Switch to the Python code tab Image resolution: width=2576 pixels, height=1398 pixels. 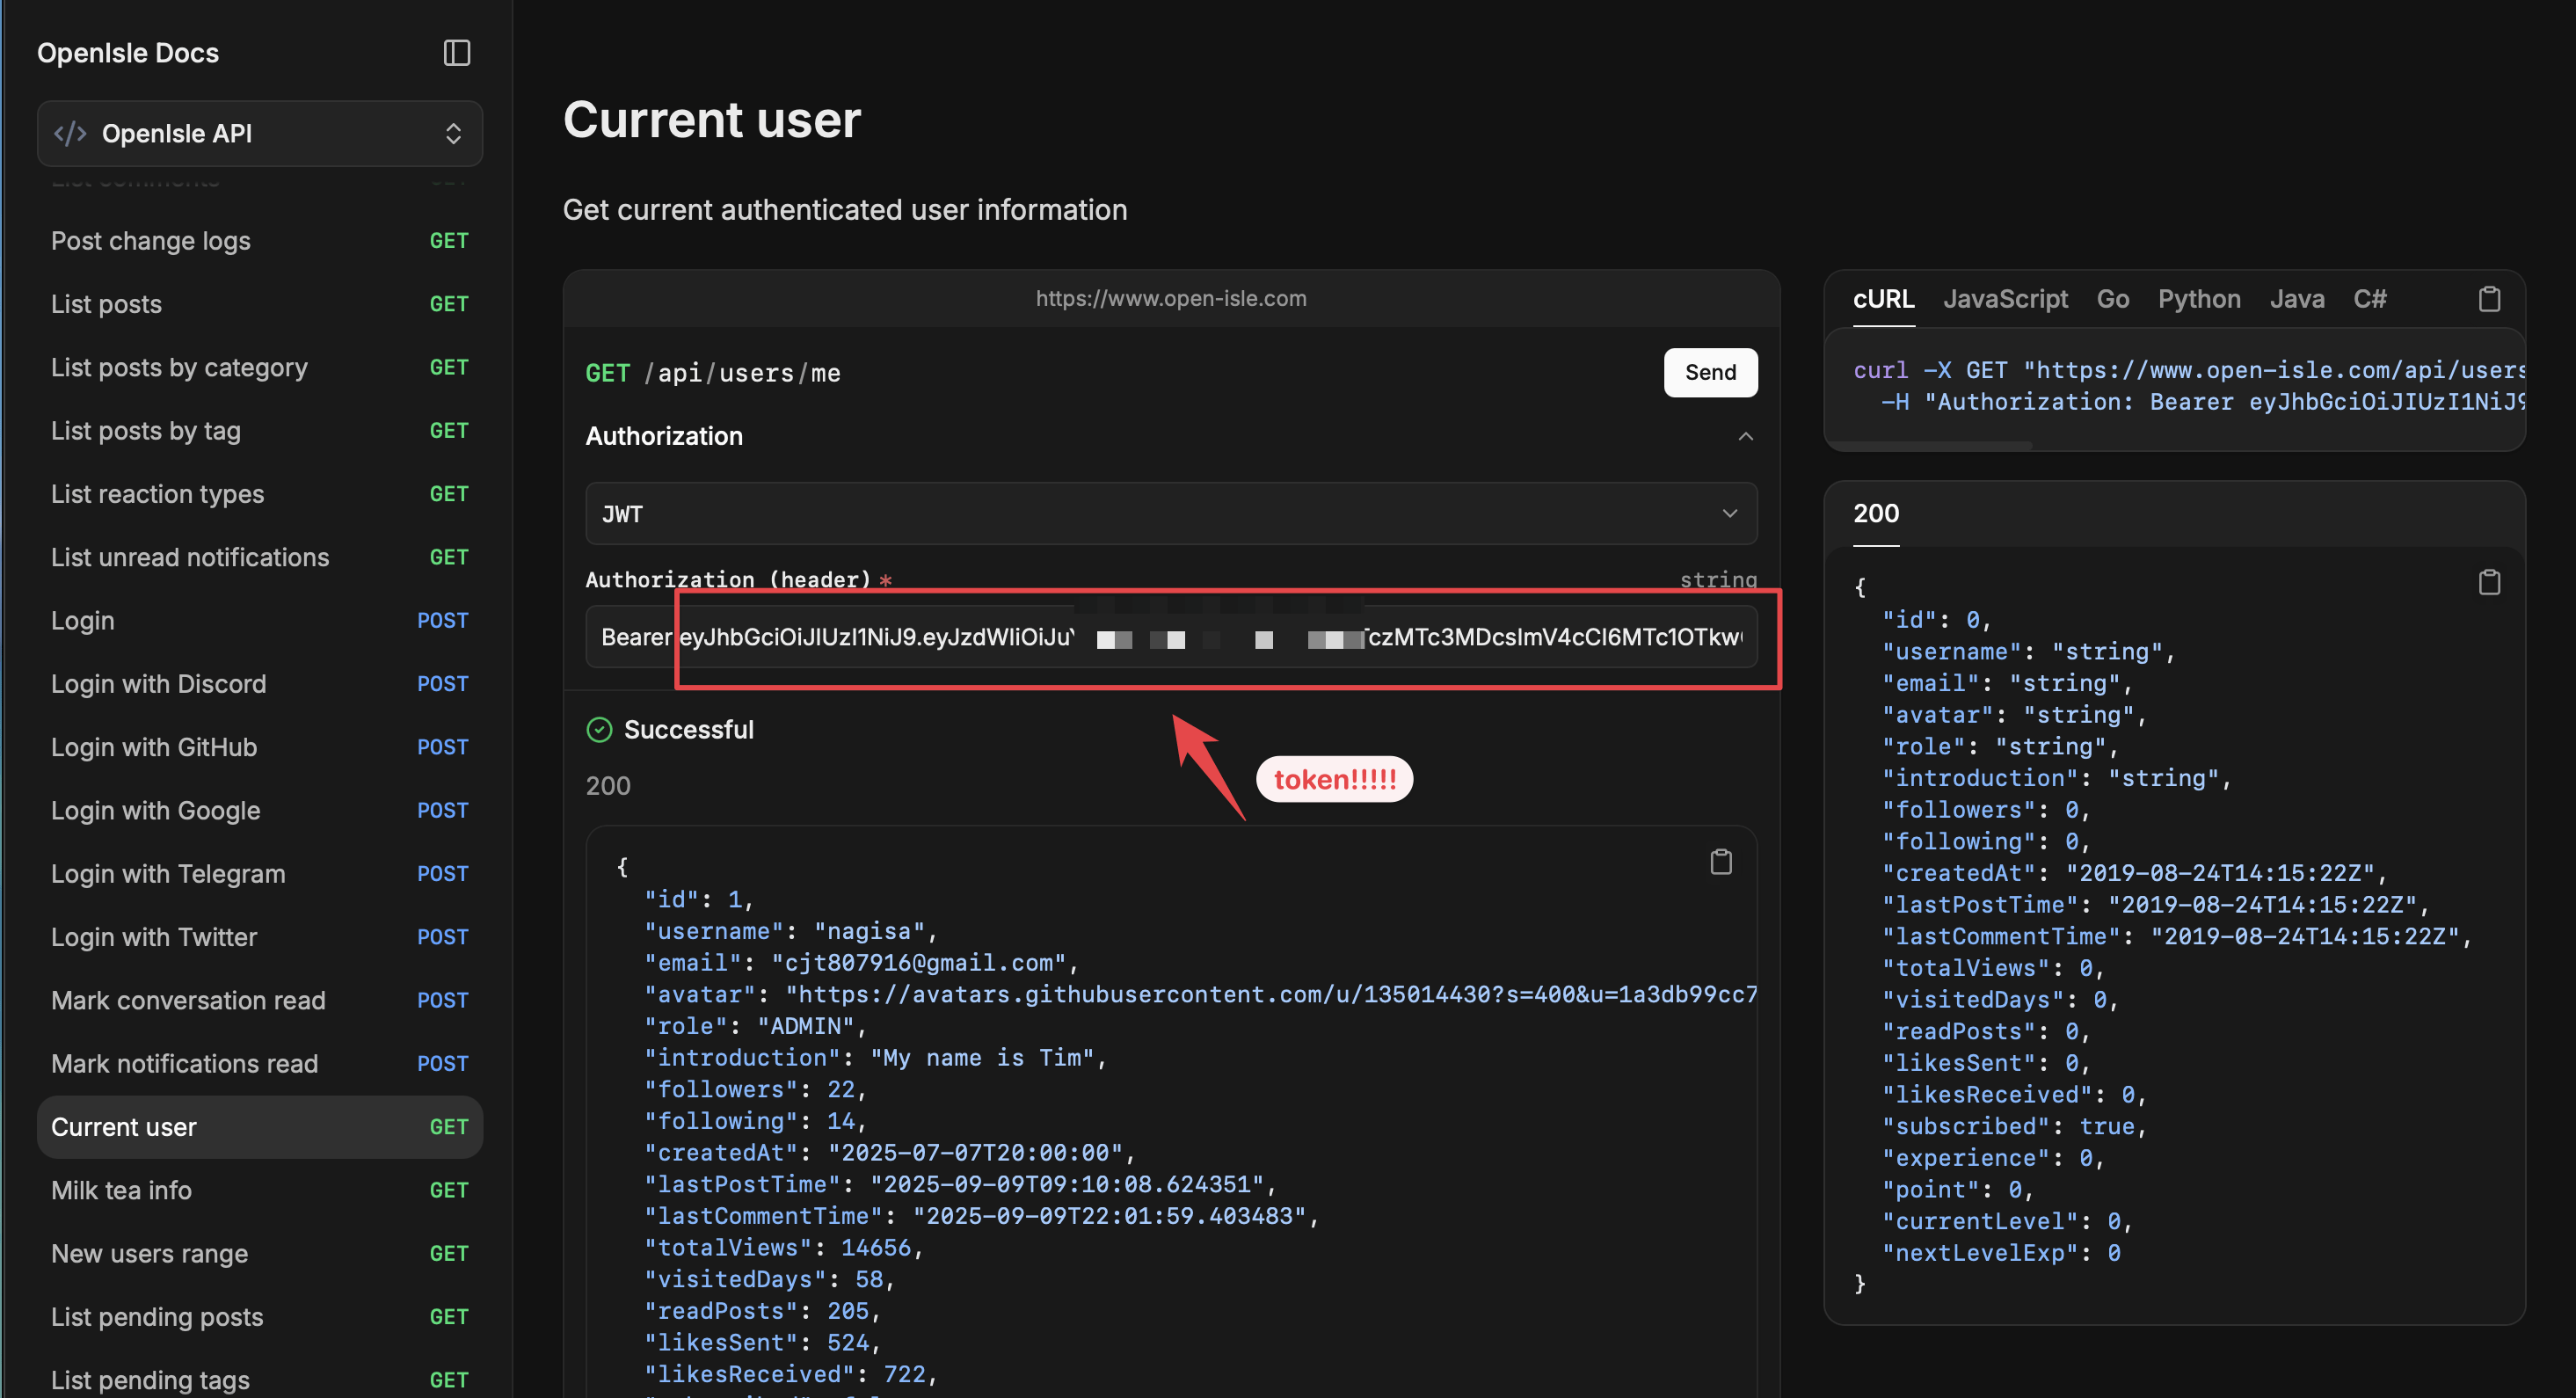pos(2198,299)
